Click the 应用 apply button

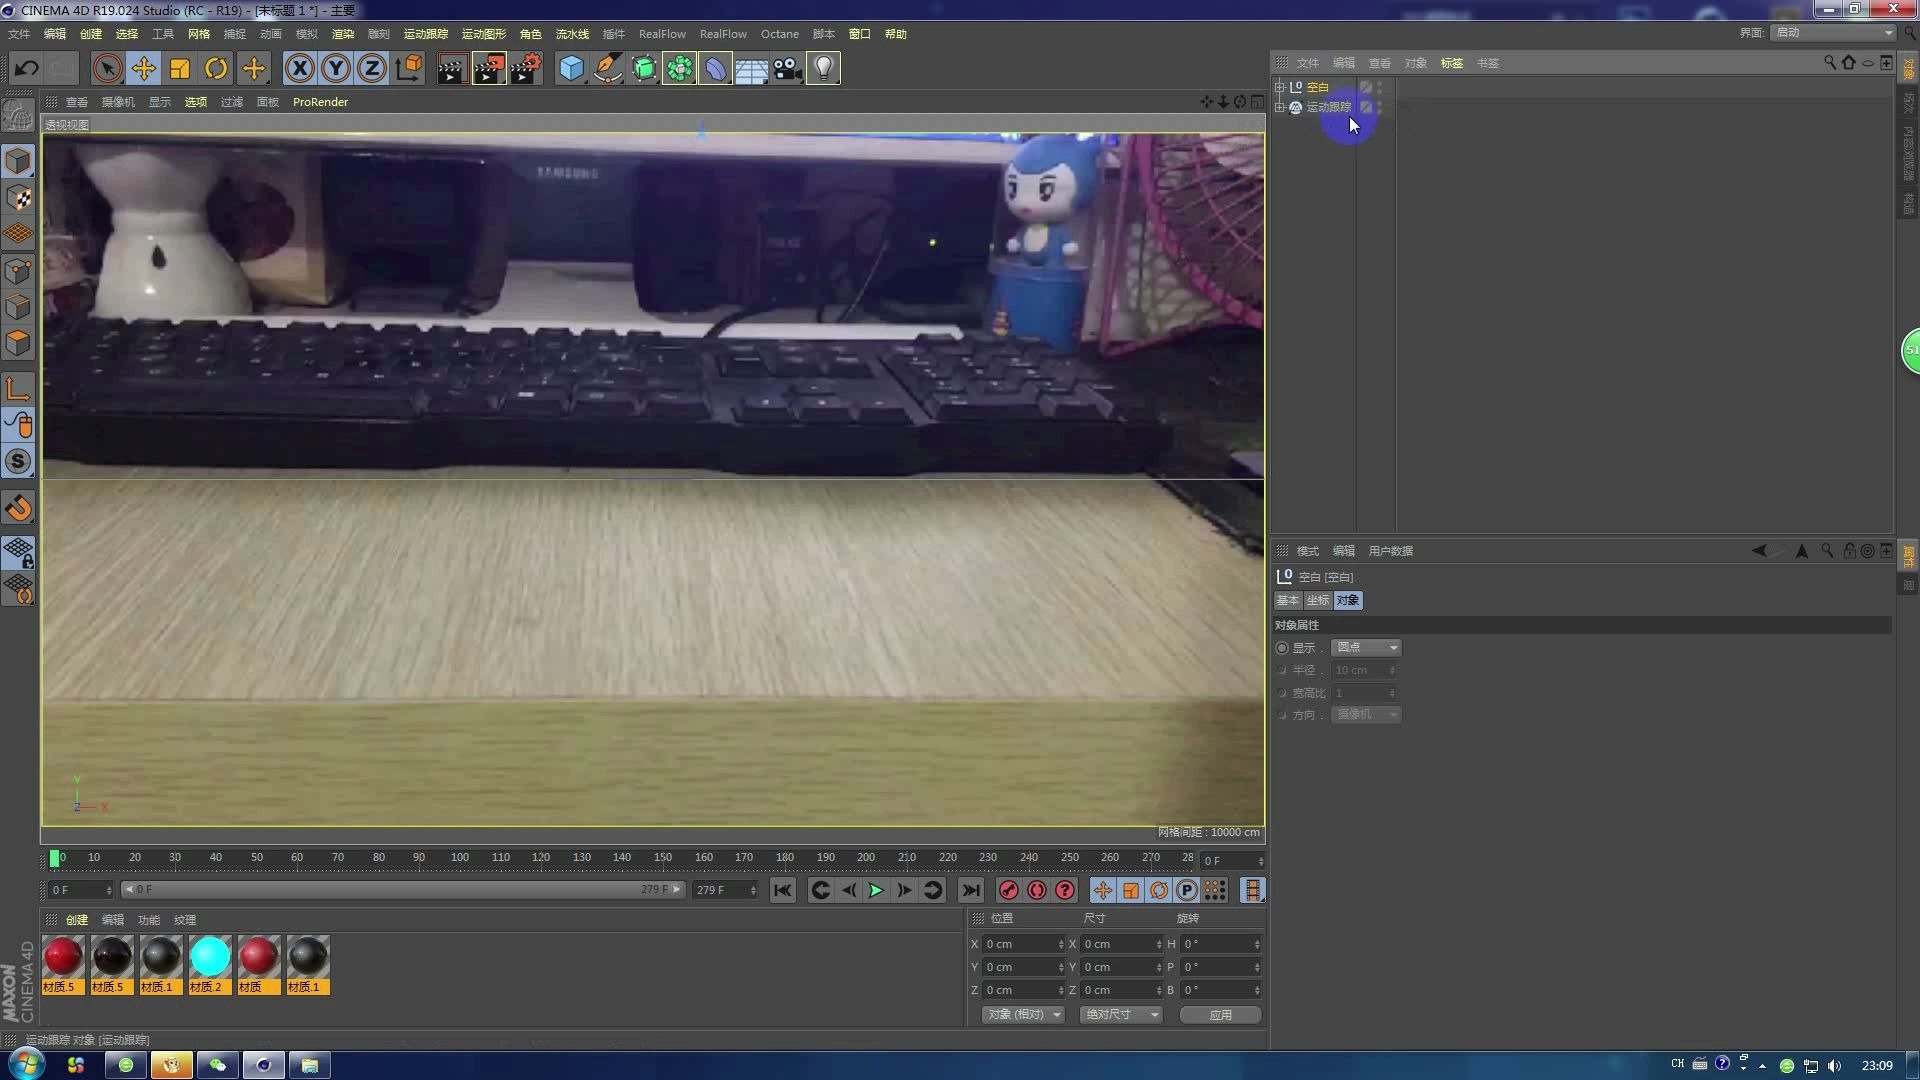coord(1220,1014)
